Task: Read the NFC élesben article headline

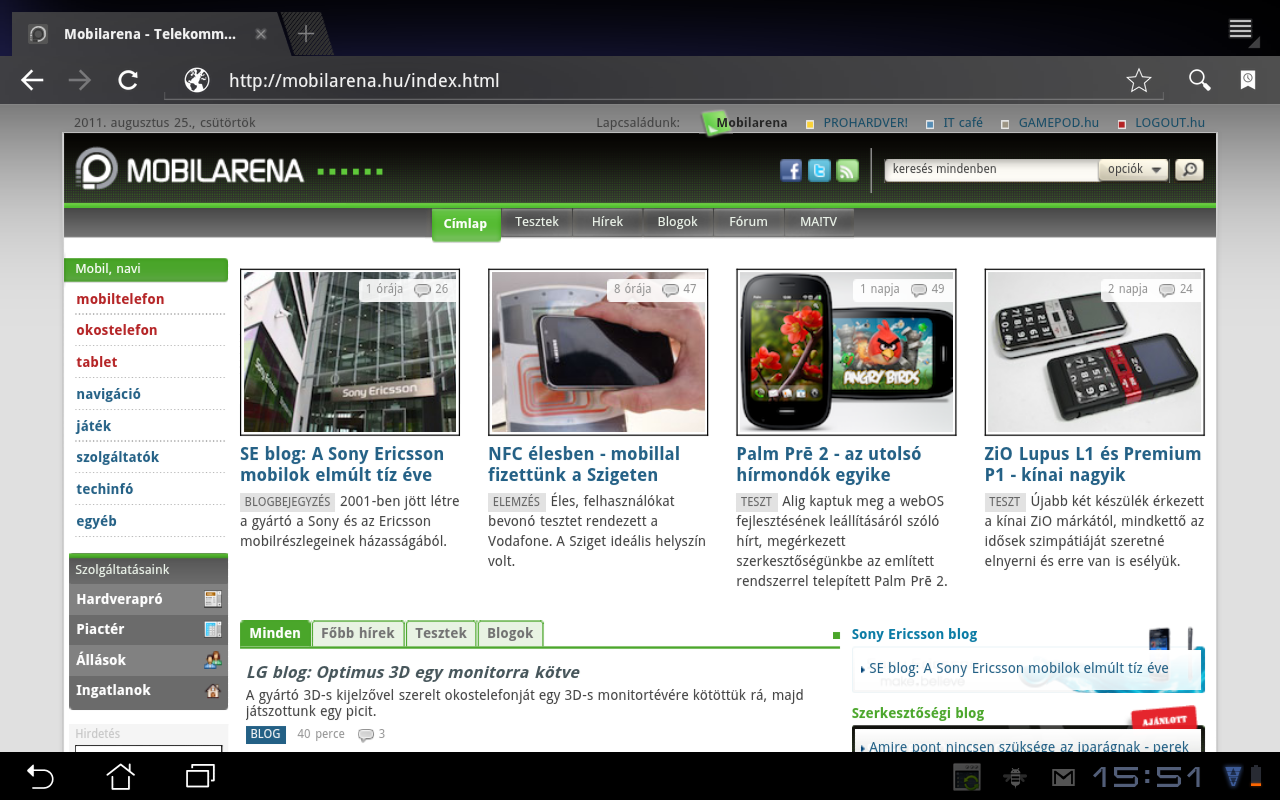Action: click(584, 464)
